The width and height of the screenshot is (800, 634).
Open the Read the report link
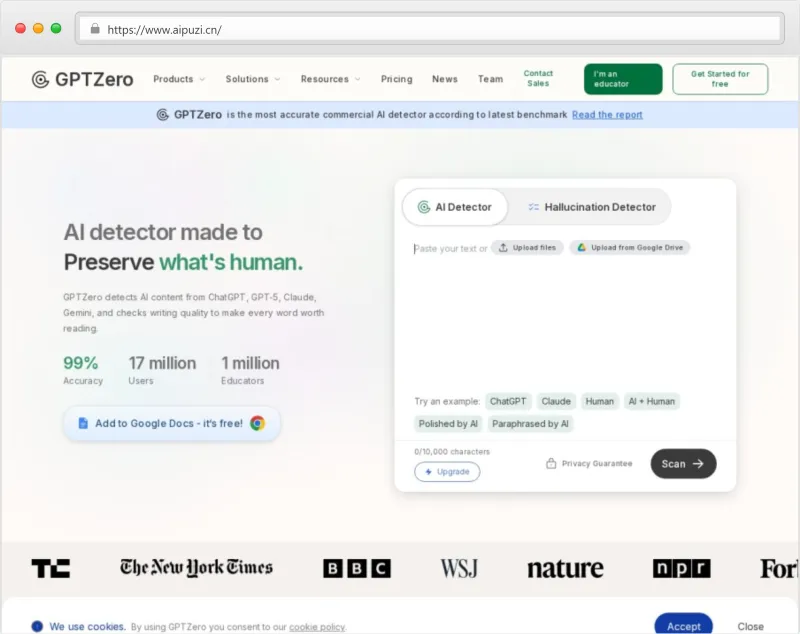pyautogui.click(x=607, y=115)
